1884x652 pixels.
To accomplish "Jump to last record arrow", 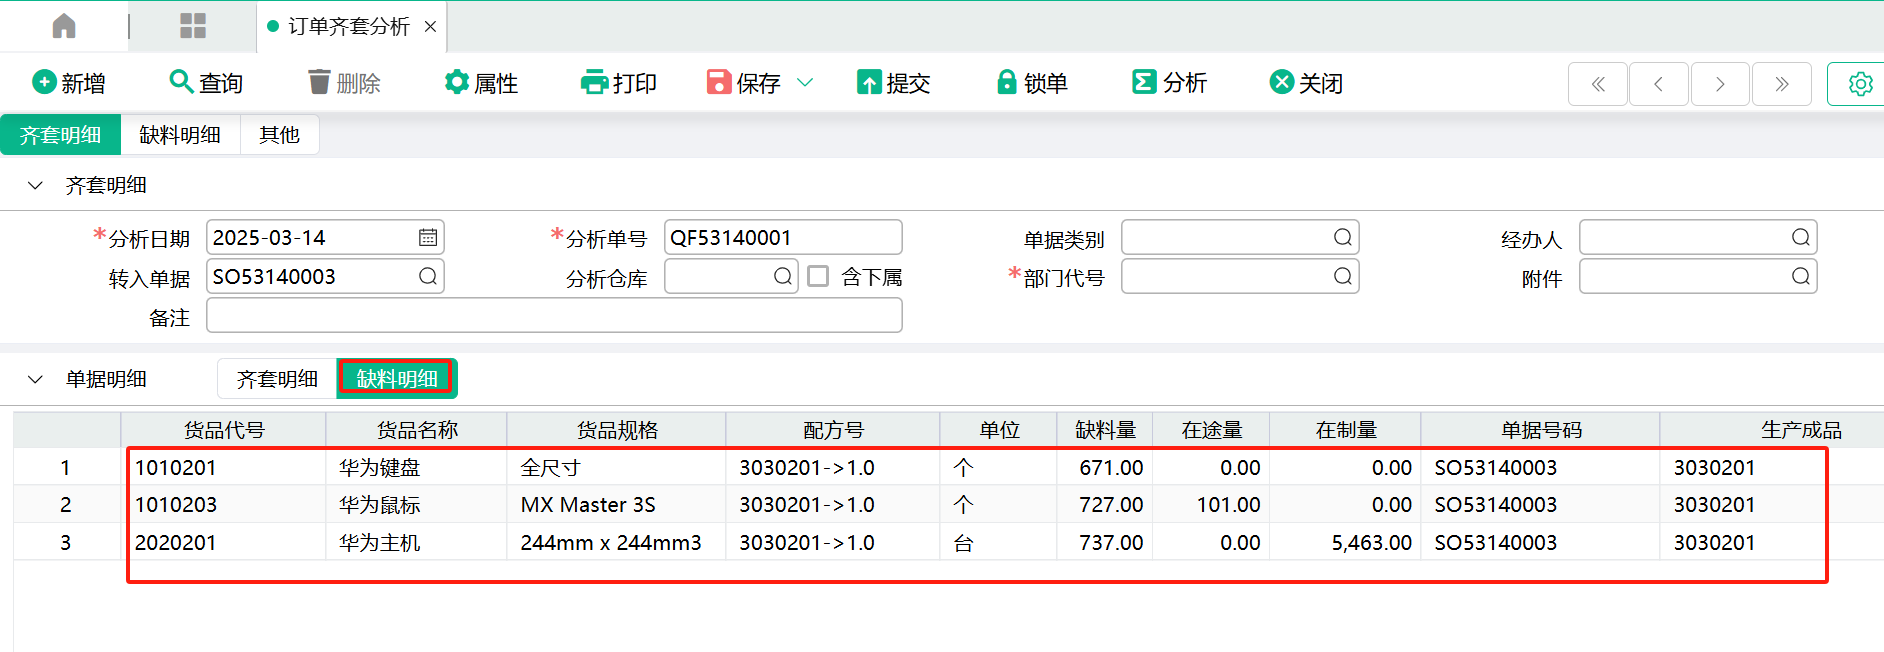I will pyautogui.click(x=1781, y=84).
